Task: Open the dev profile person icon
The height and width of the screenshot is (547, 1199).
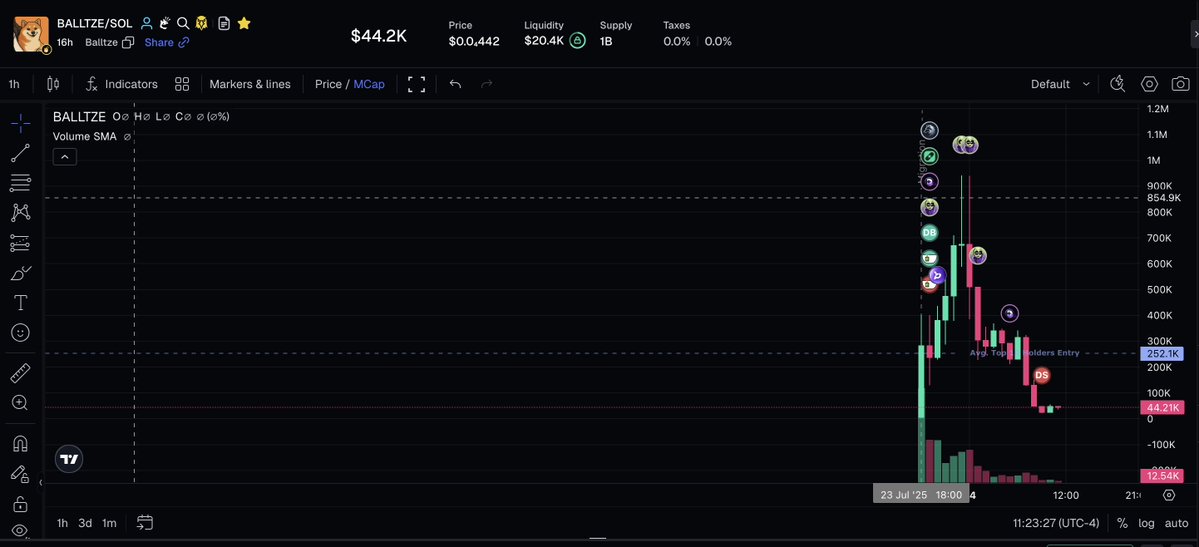Action: click(x=146, y=24)
